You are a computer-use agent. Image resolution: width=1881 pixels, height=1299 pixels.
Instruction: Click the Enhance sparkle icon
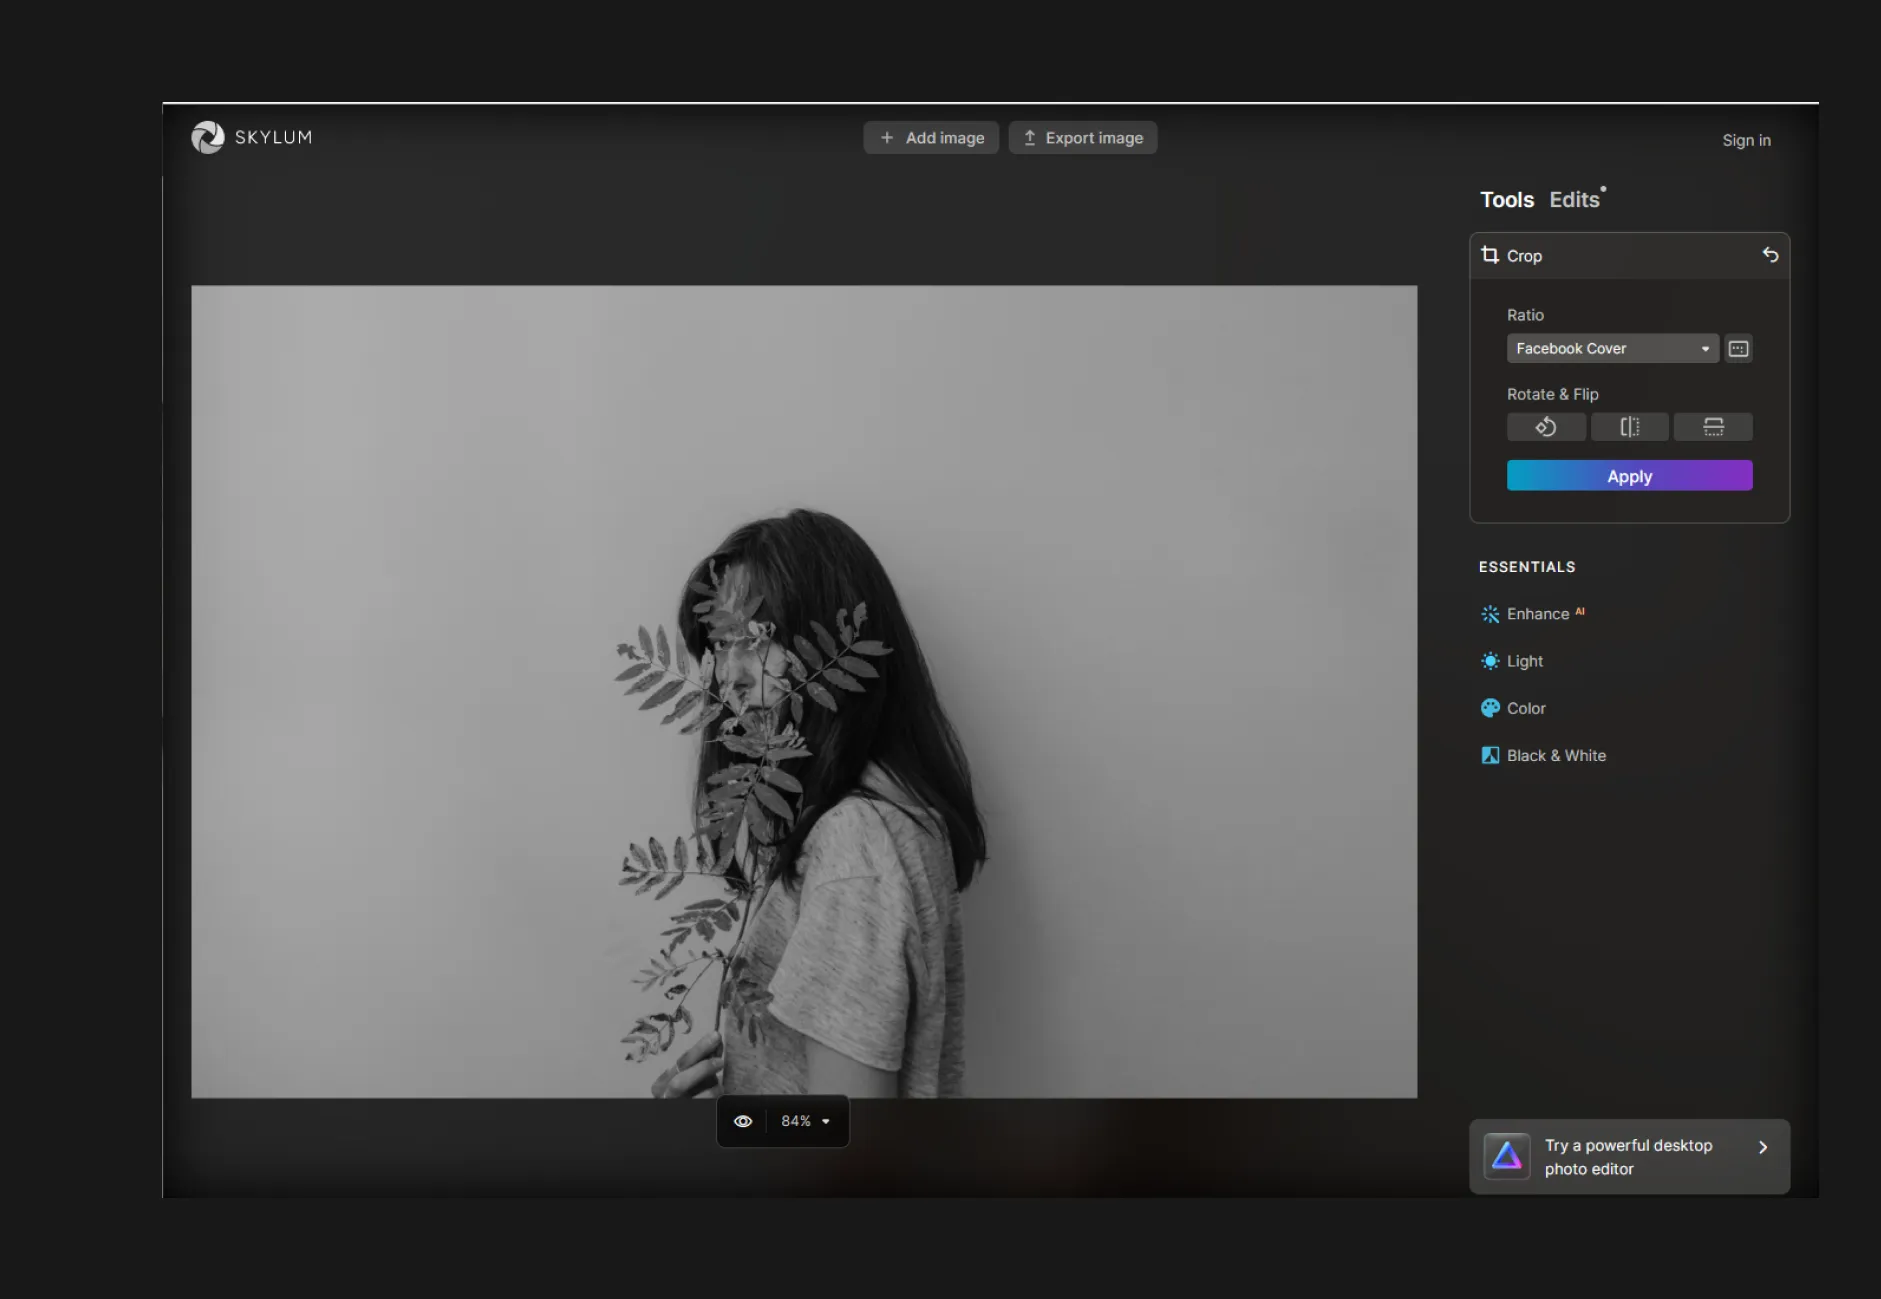click(1490, 614)
